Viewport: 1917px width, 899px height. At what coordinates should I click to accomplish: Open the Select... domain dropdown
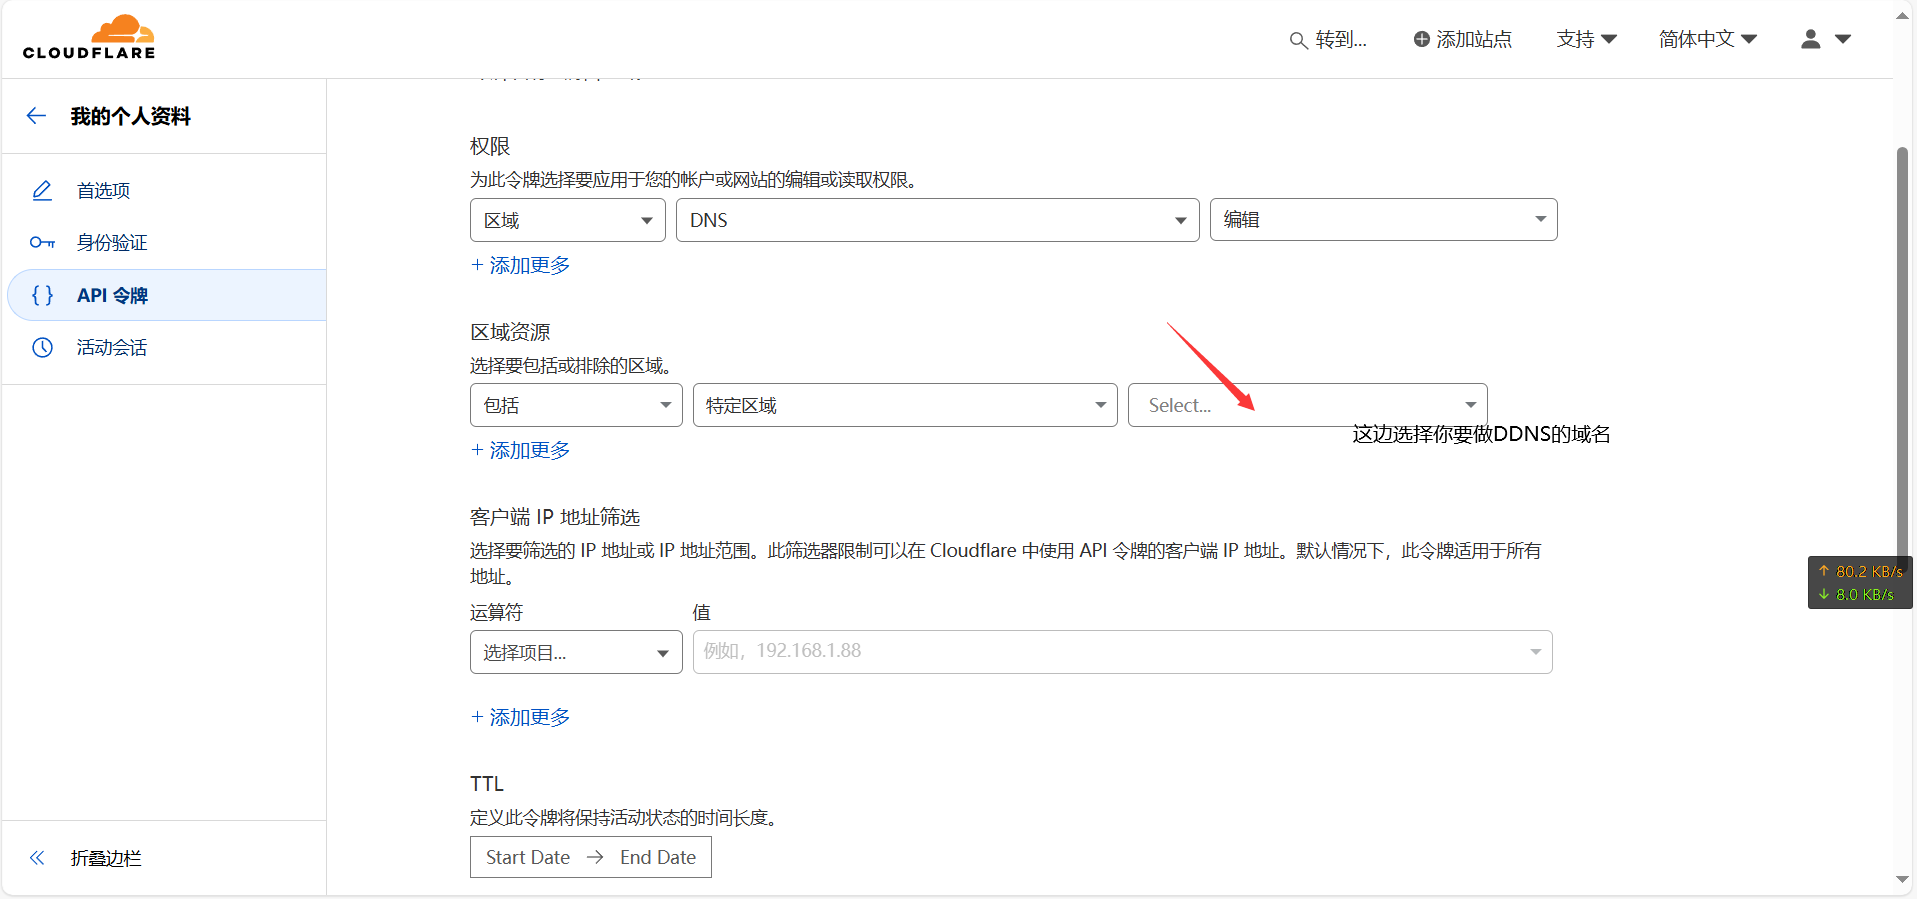(1308, 405)
